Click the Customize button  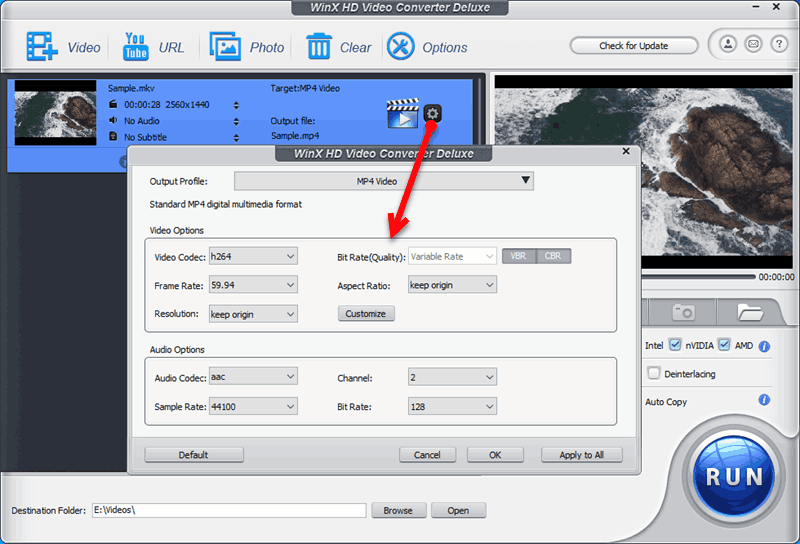(x=366, y=313)
